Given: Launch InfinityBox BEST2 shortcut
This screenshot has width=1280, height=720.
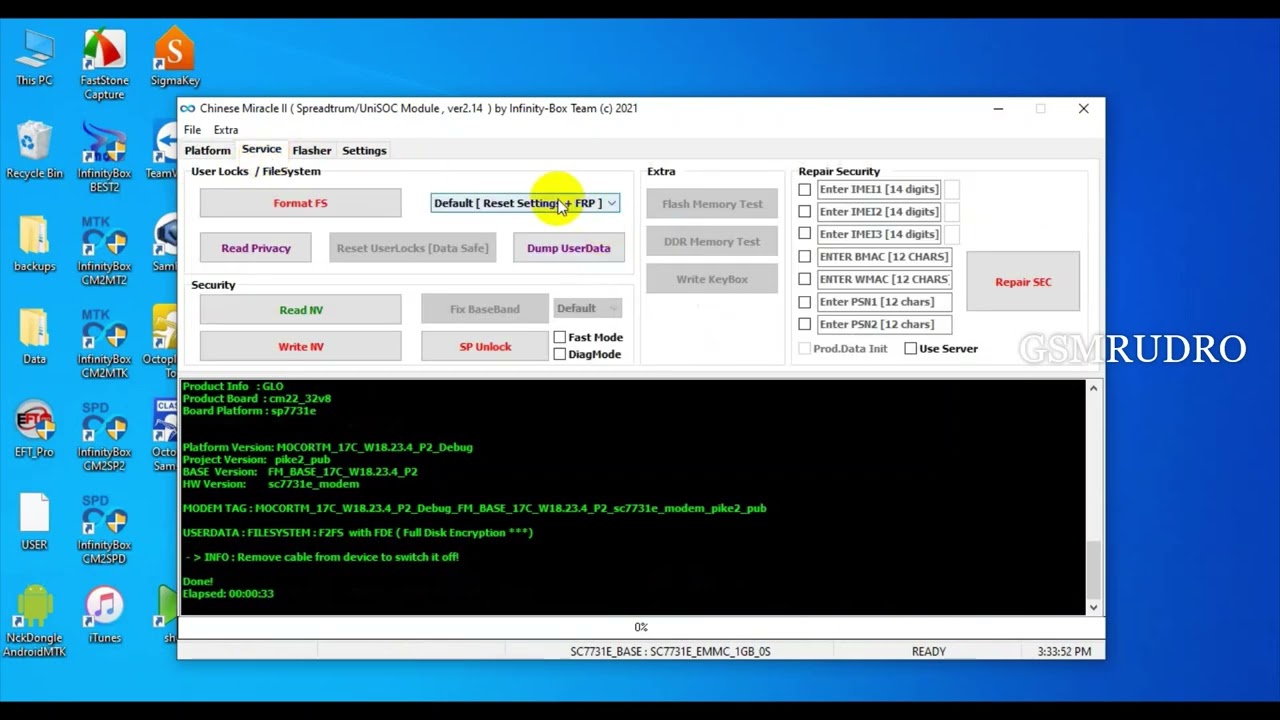Looking at the screenshot, I should (x=104, y=158).
